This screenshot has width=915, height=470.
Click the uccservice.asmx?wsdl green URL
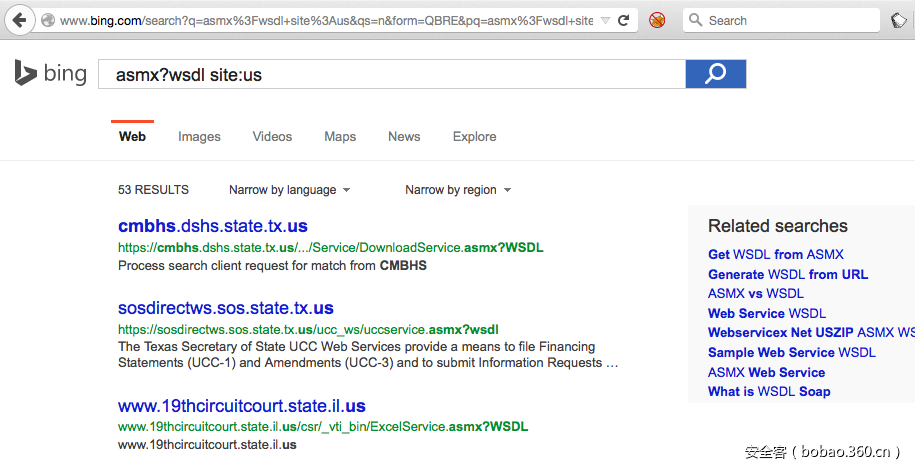click(308, 329)
